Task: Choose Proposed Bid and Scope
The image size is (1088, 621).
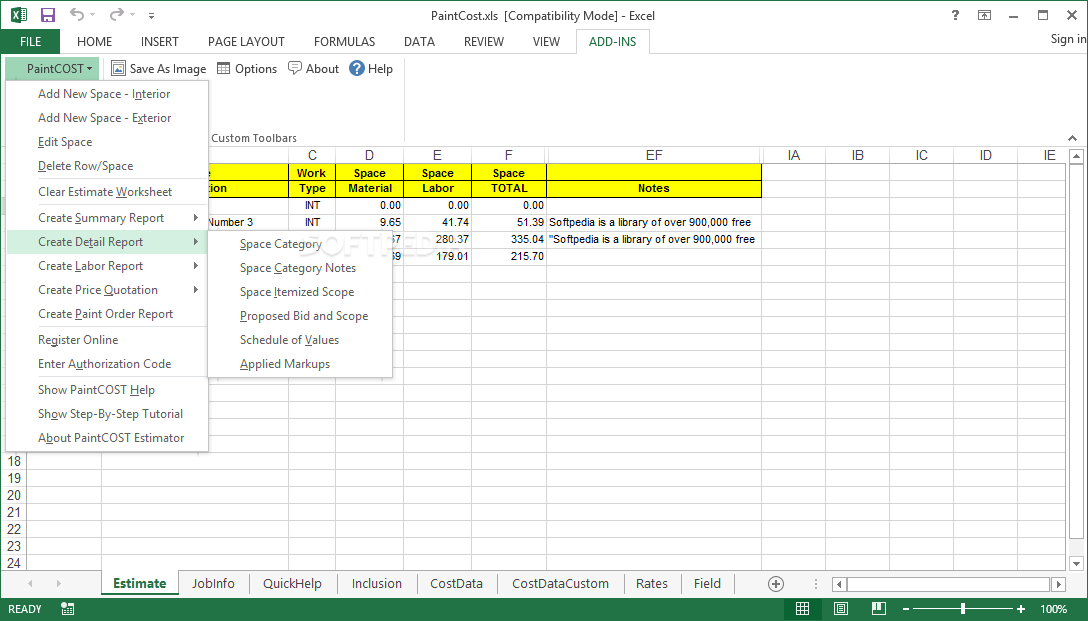Action: 300,316
